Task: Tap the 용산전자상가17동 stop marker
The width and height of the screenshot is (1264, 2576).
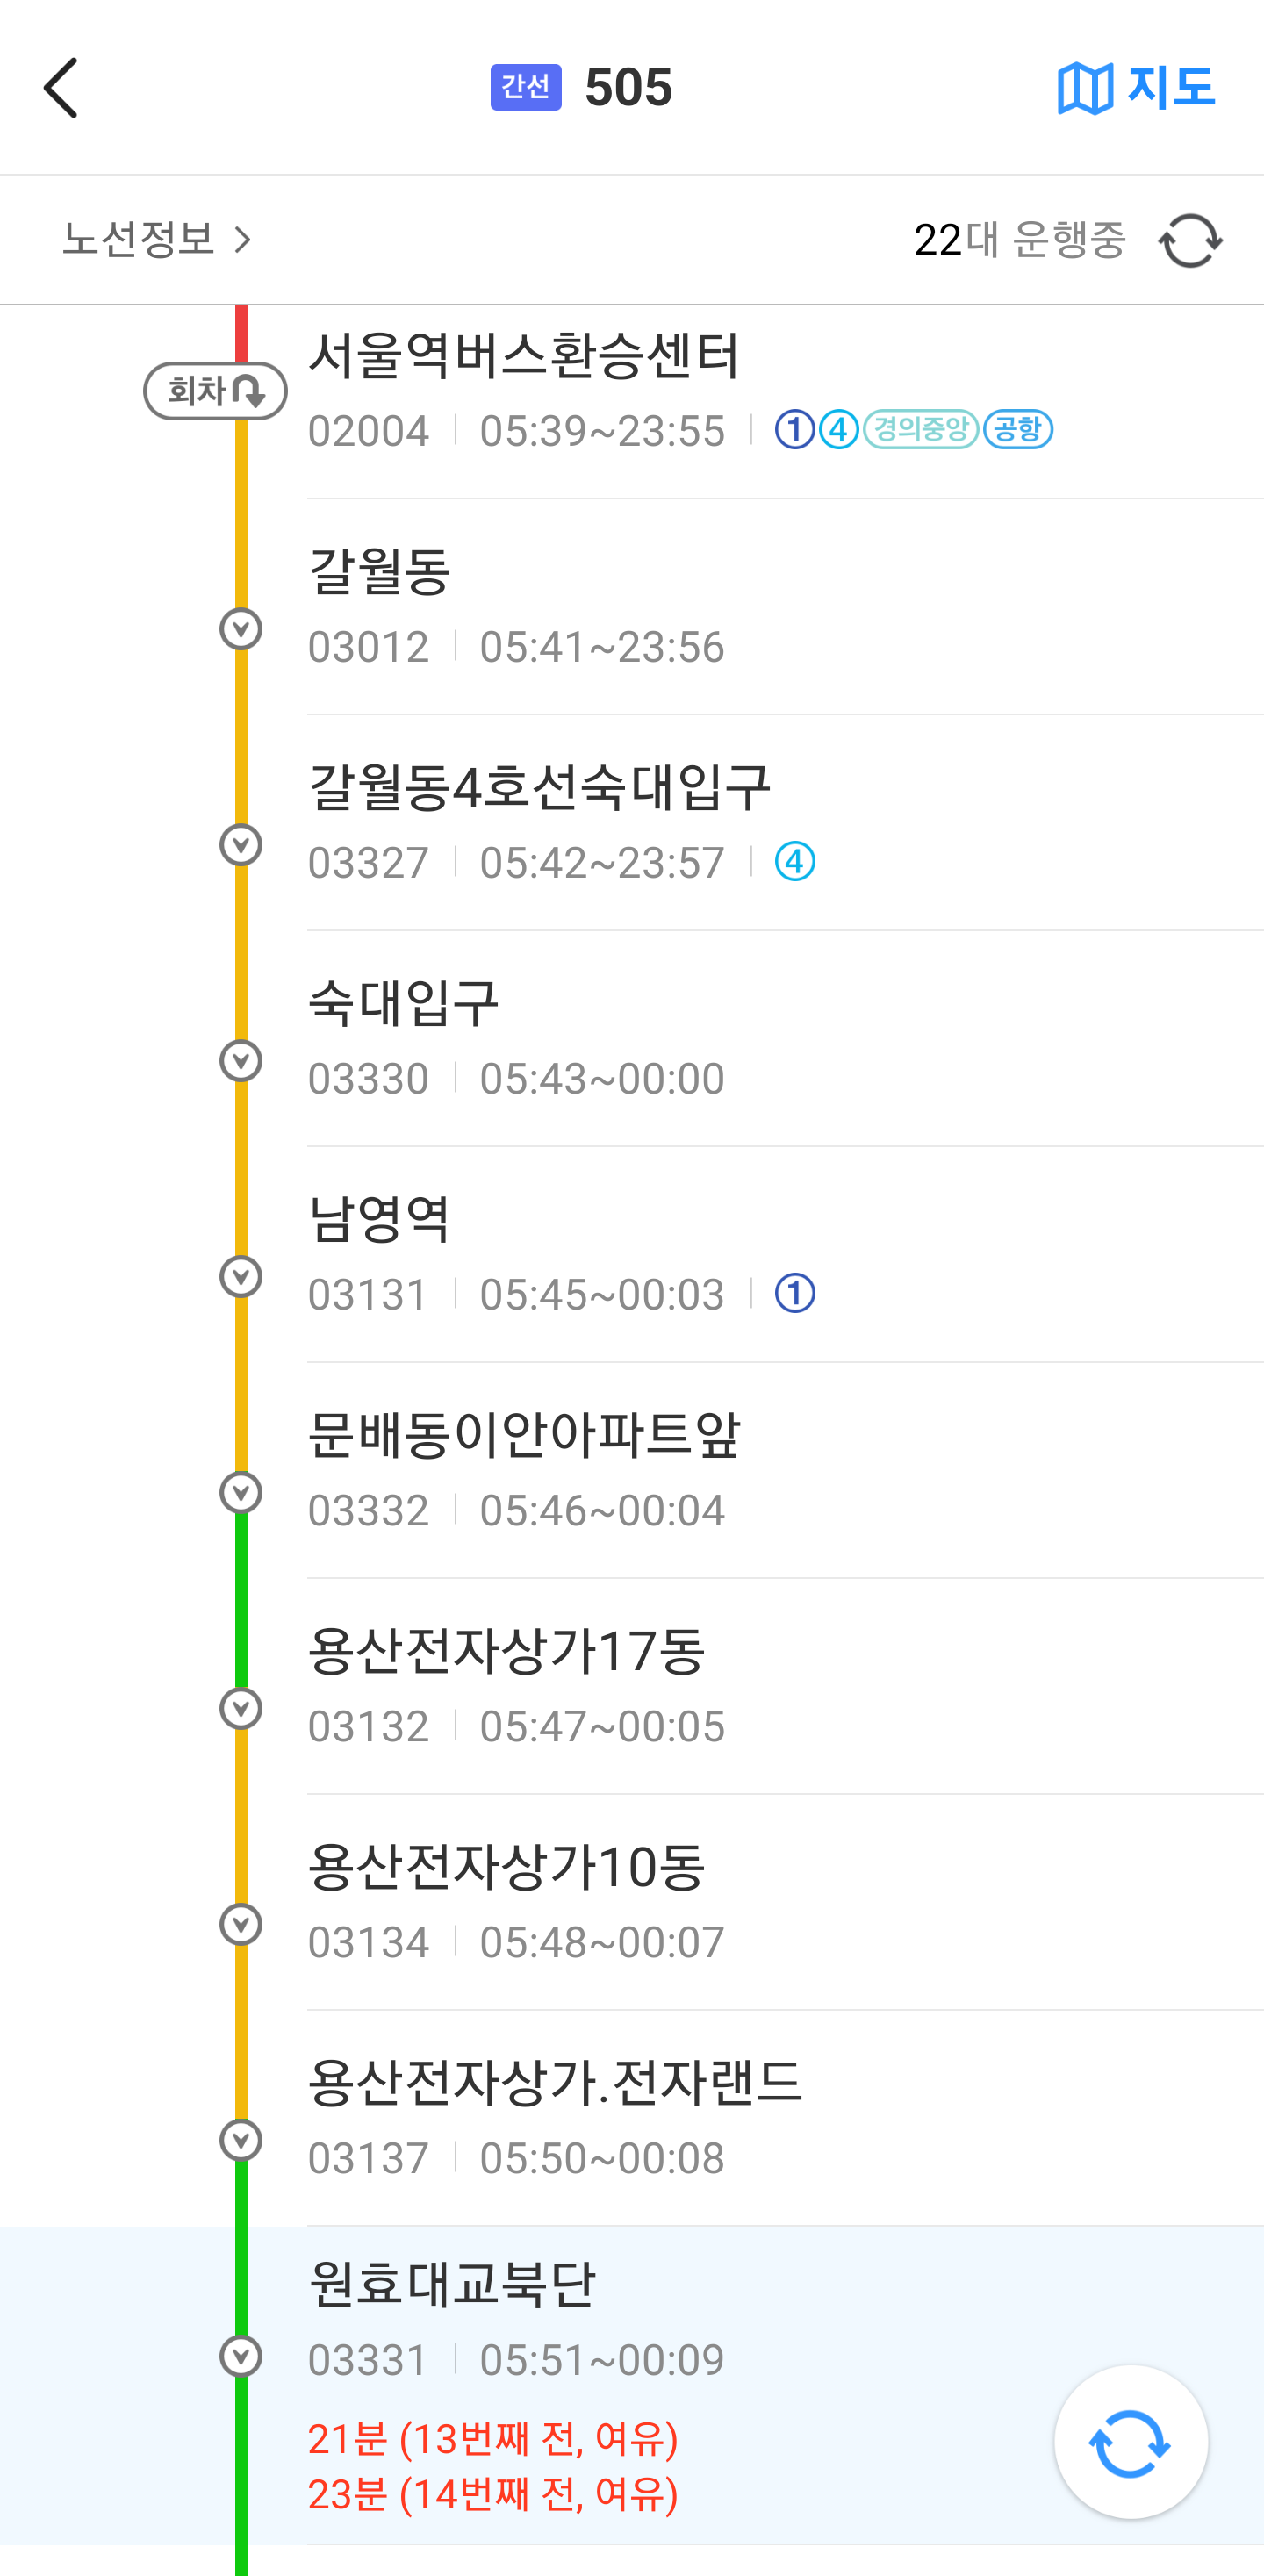Action: (241, 1709)
